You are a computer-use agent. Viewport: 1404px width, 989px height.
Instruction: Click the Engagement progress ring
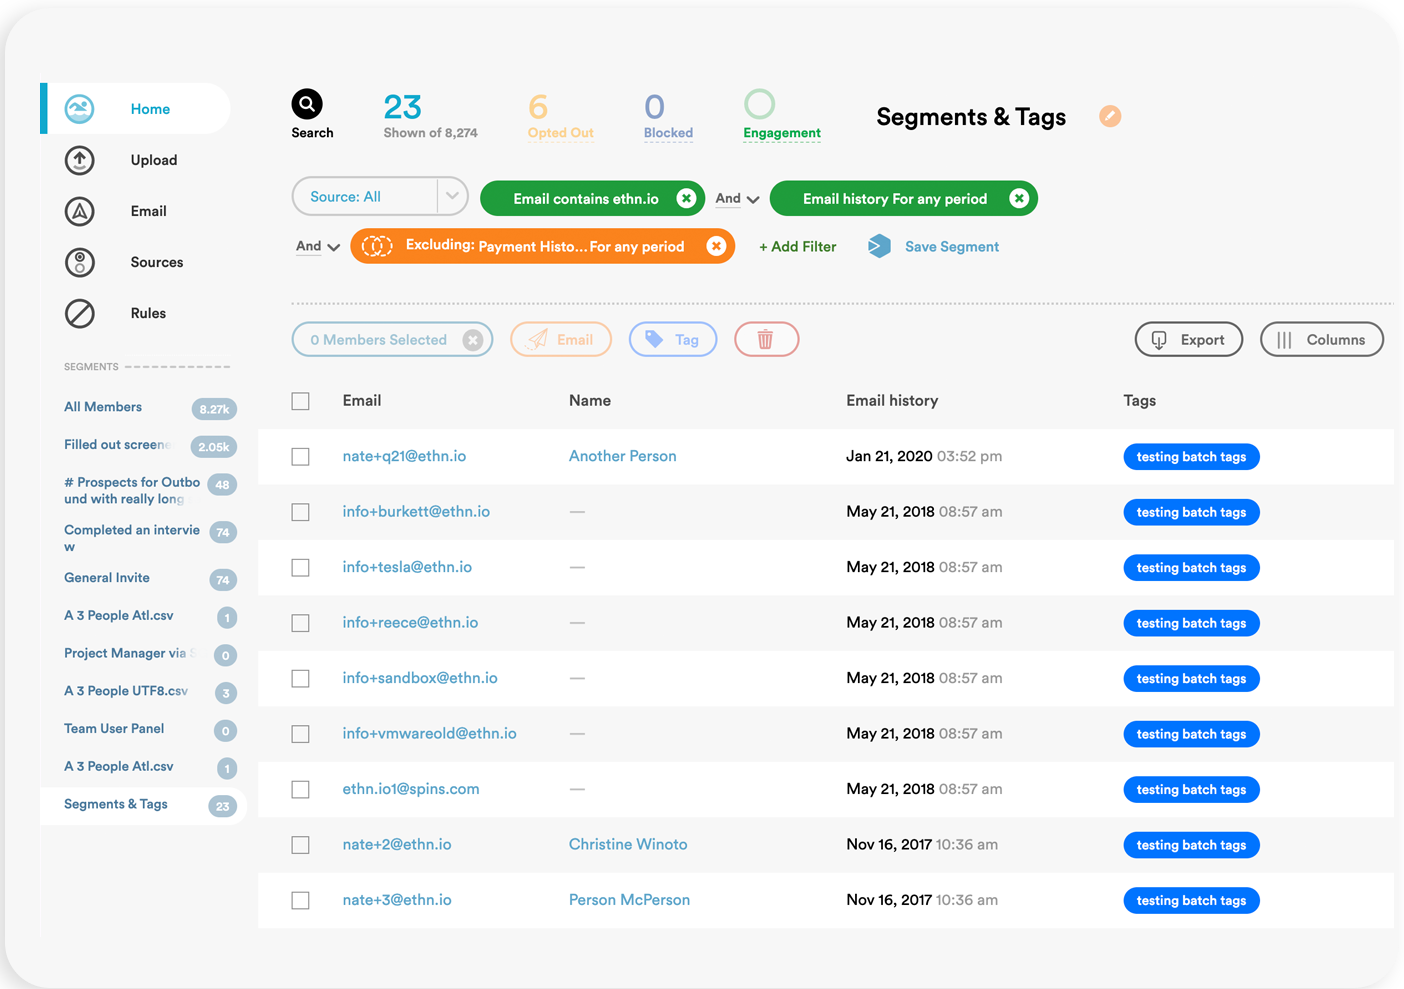click(760, 103)
